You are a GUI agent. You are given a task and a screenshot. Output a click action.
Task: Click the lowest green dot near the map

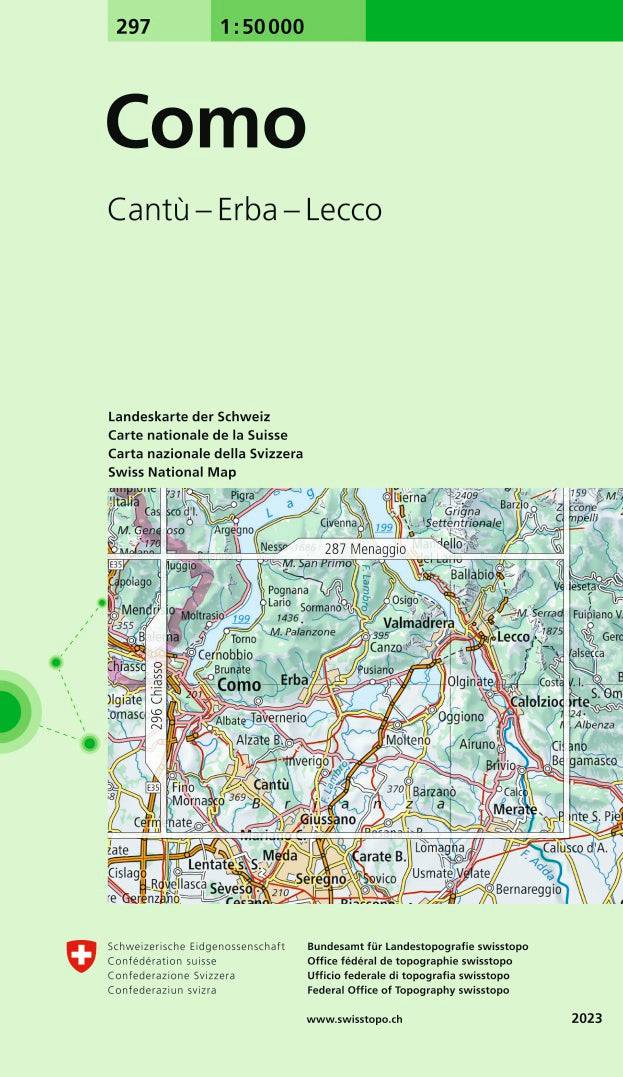point(90,742)
